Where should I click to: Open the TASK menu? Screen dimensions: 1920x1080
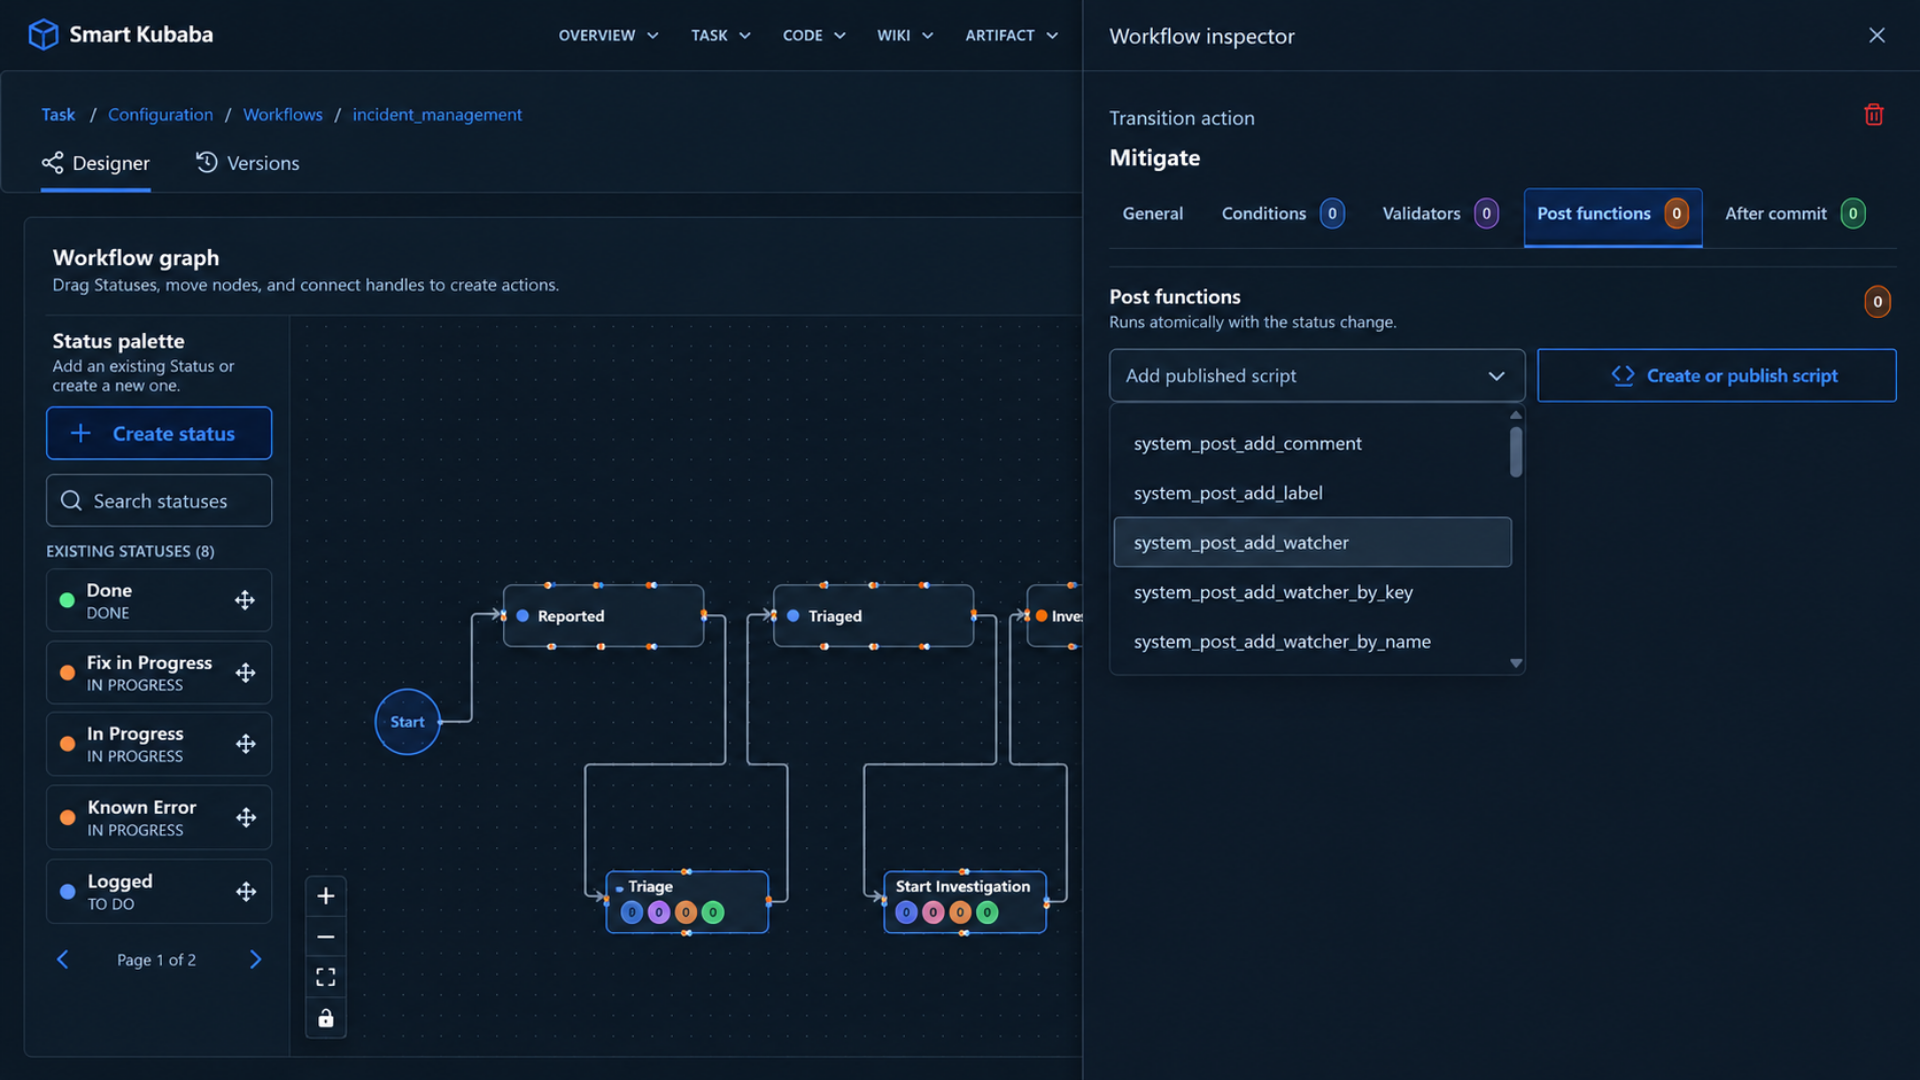[720, 35]
